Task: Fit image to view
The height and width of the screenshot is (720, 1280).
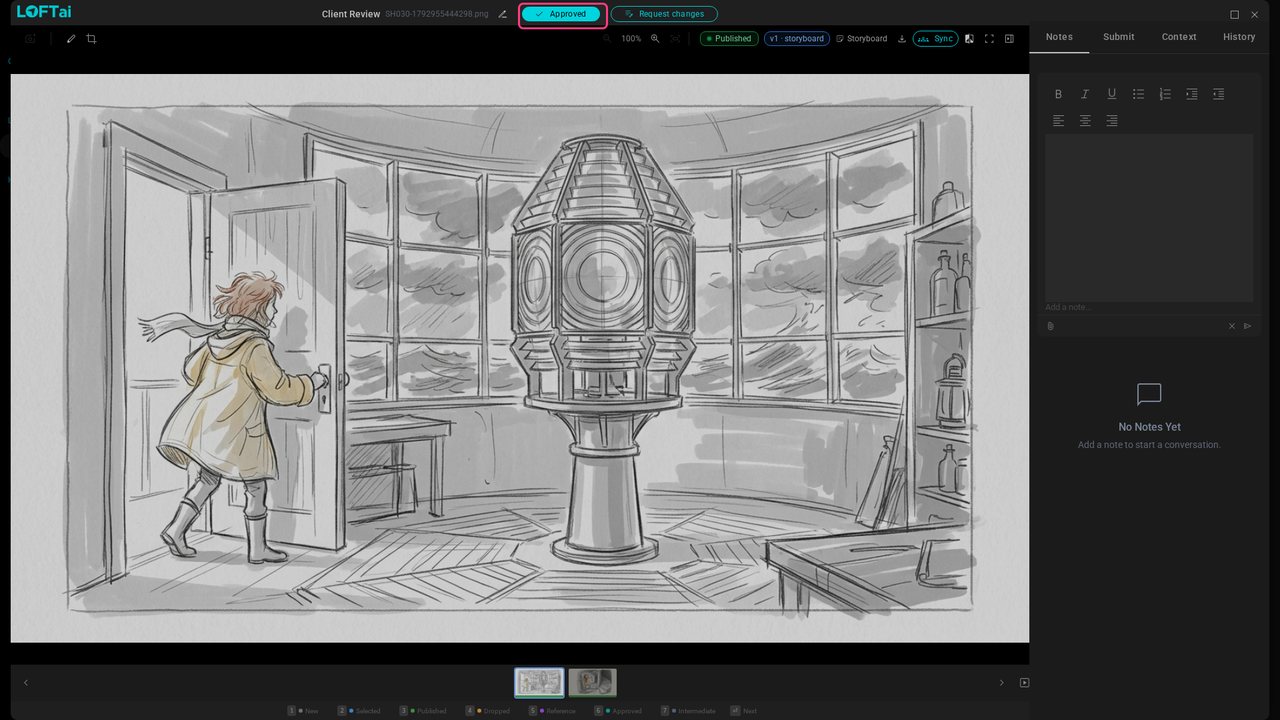Action: tap(675, 39)
